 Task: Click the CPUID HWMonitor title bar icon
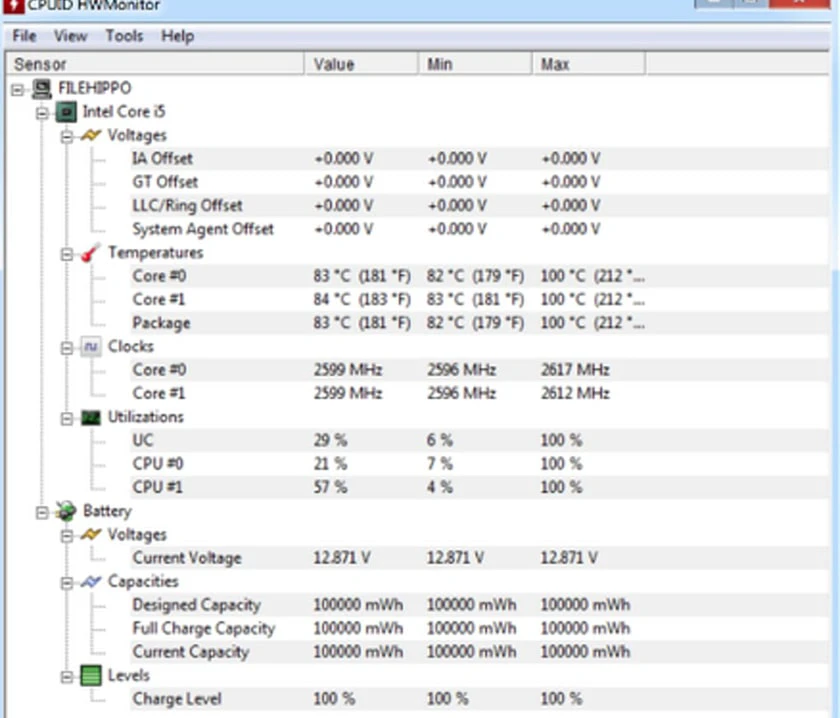coord(13,5)
